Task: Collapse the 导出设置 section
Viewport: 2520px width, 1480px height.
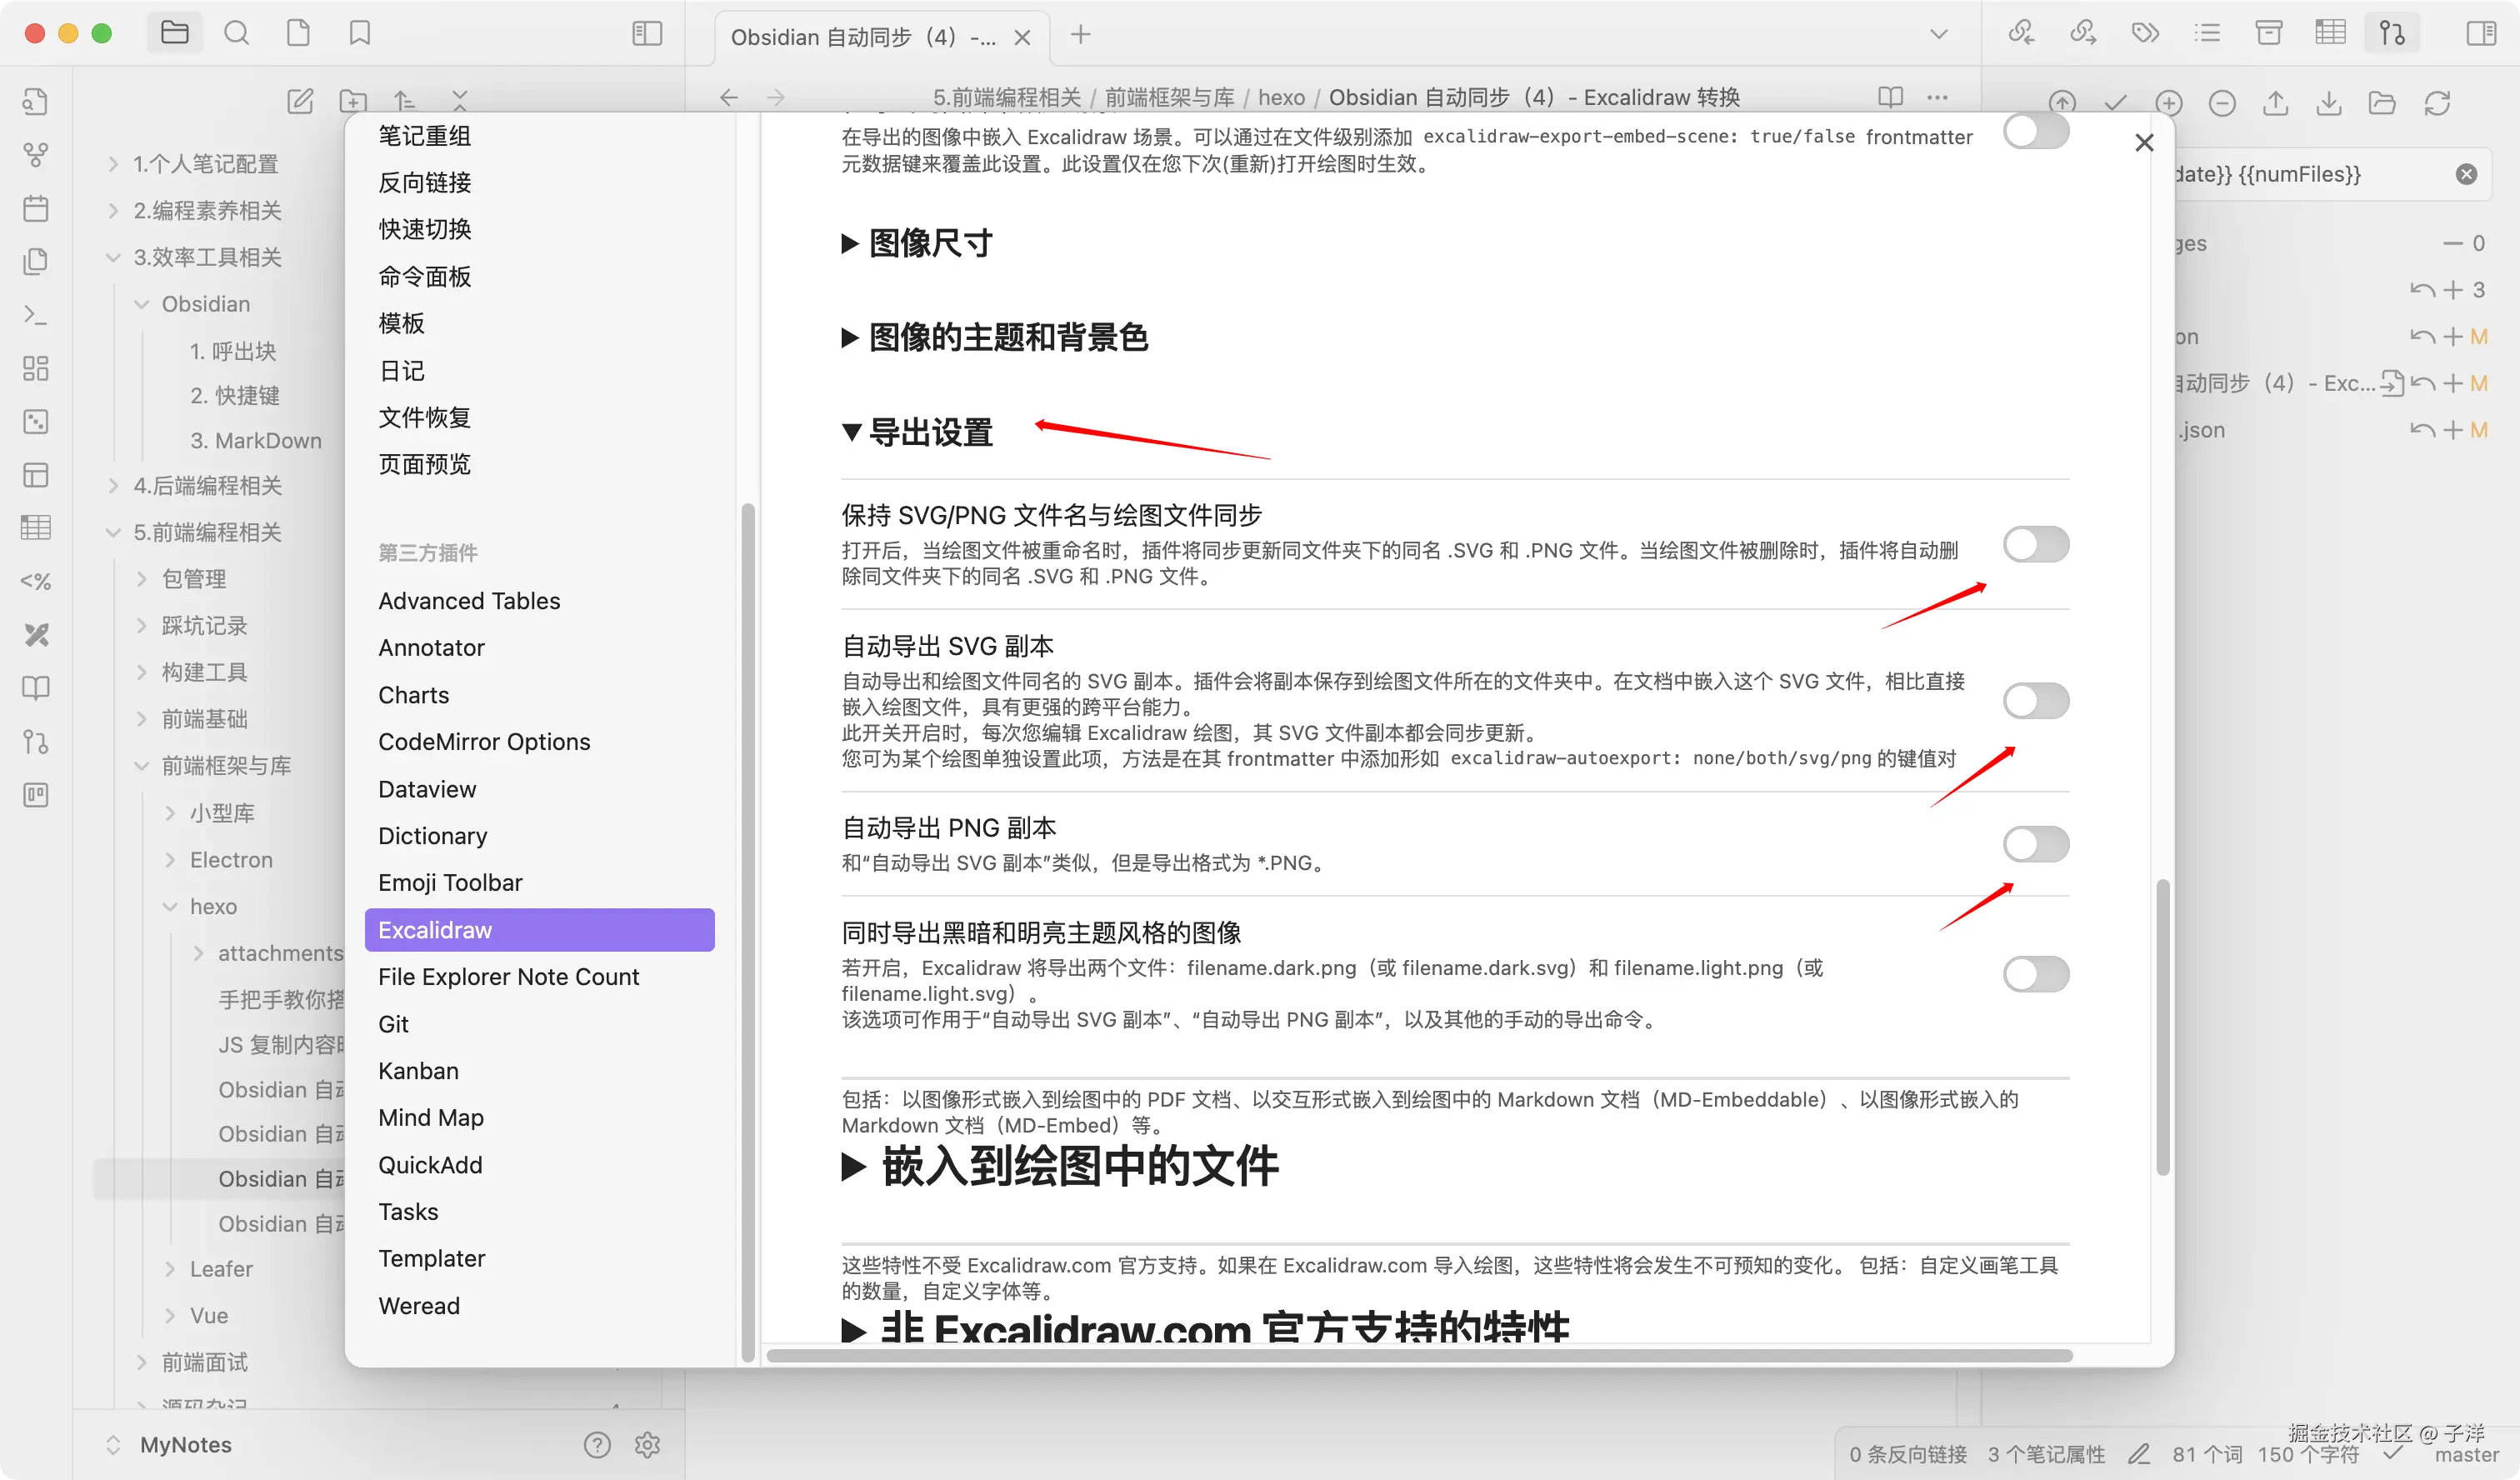Action: tap(929, 432)
